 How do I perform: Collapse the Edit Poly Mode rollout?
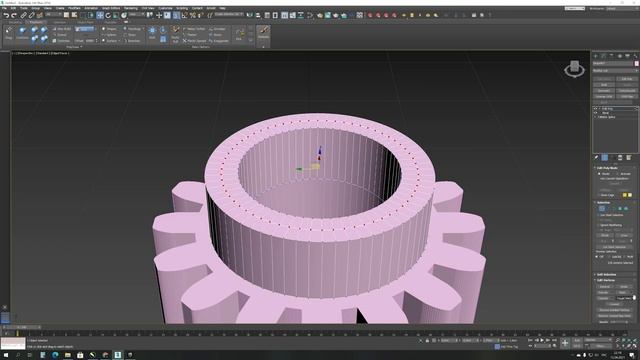[606, 168]
